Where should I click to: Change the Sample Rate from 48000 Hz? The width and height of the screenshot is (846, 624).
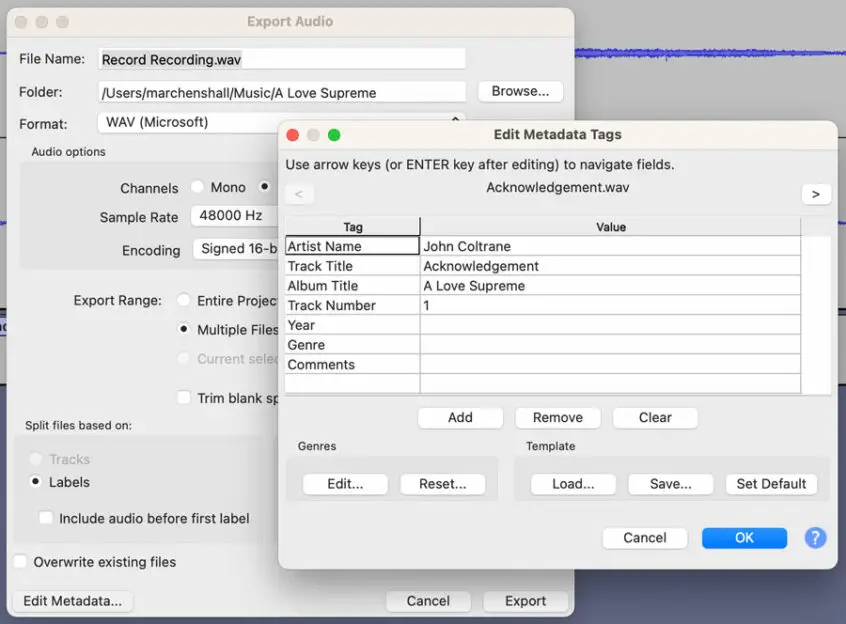point(236,217)
